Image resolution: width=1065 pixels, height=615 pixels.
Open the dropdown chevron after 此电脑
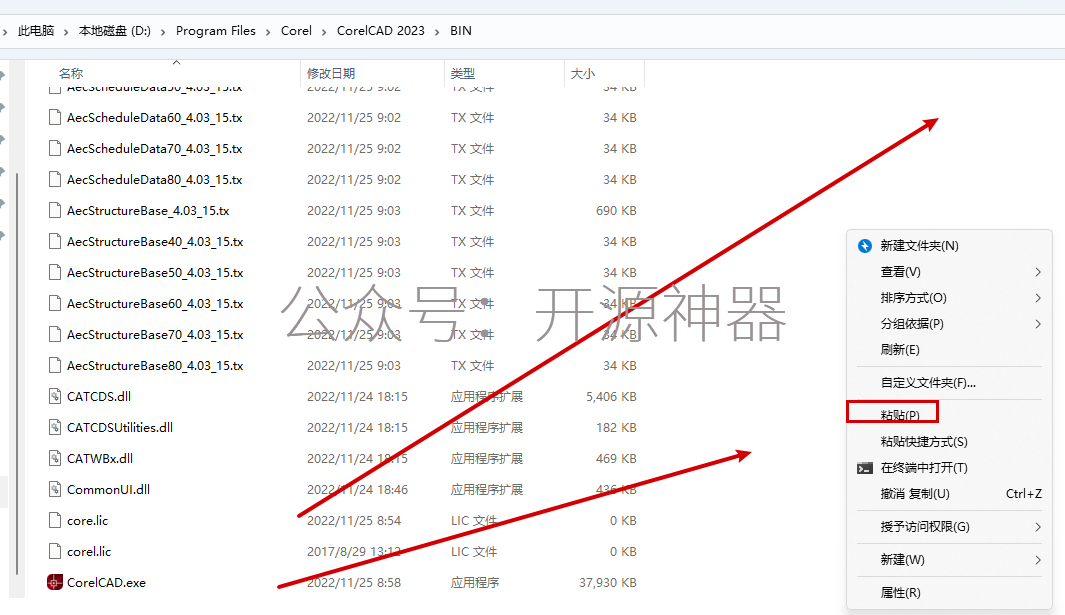pos(66,31)
